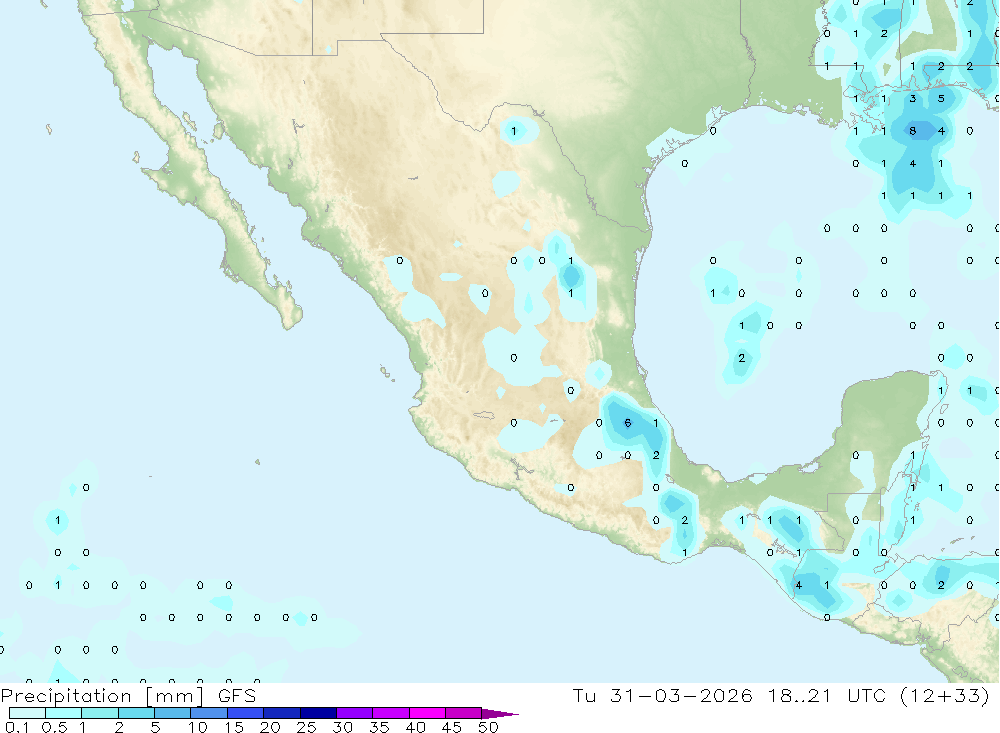
Task: Select the 30–35 mm purple legend swatch
Action: tap(355, 713)
